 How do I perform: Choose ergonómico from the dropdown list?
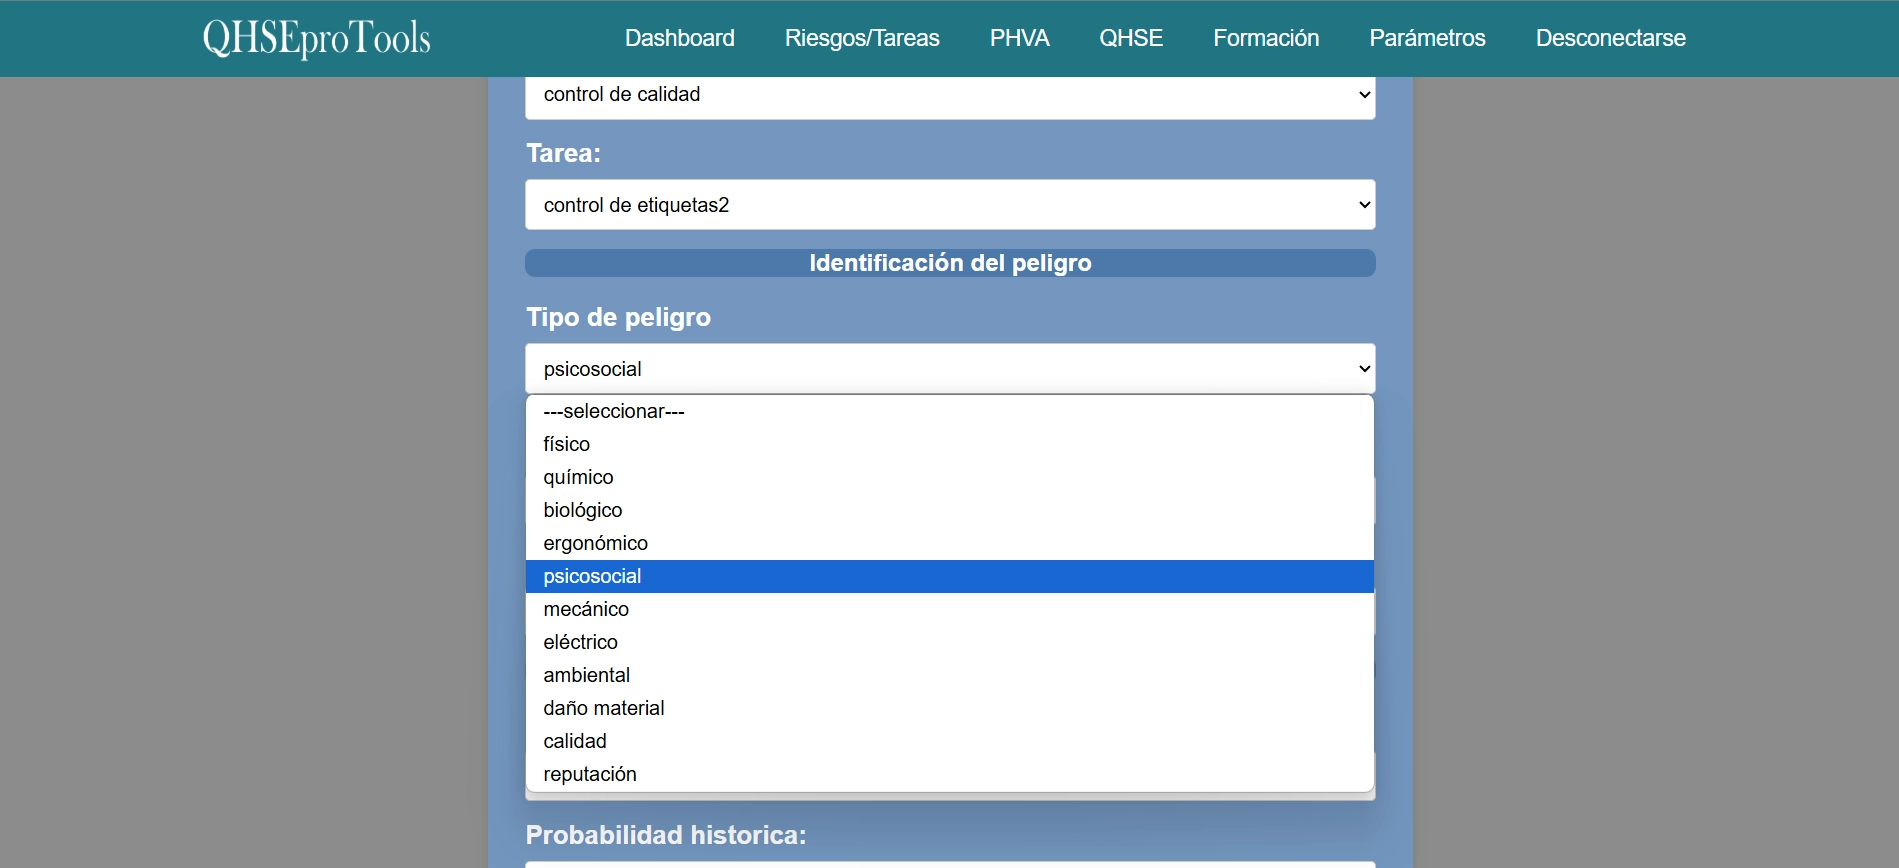click(596, 543)
